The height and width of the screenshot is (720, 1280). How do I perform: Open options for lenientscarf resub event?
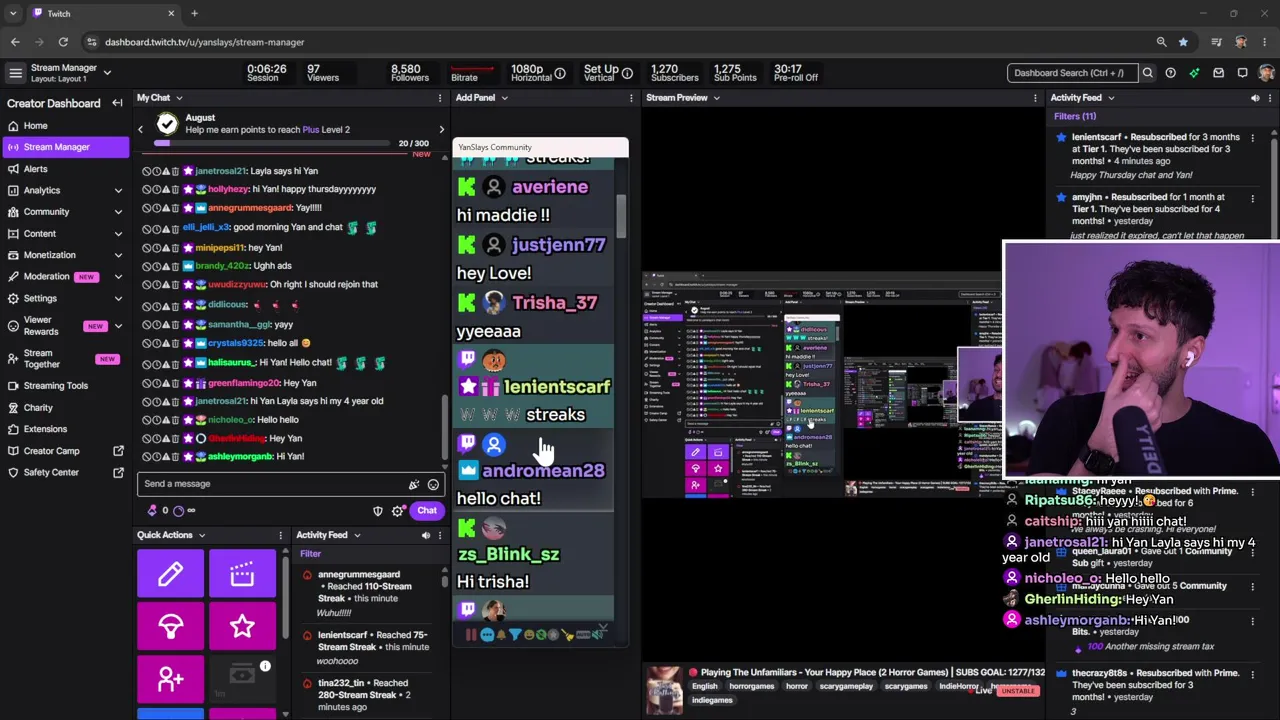pyautogui.click(x=1252, y=138)
